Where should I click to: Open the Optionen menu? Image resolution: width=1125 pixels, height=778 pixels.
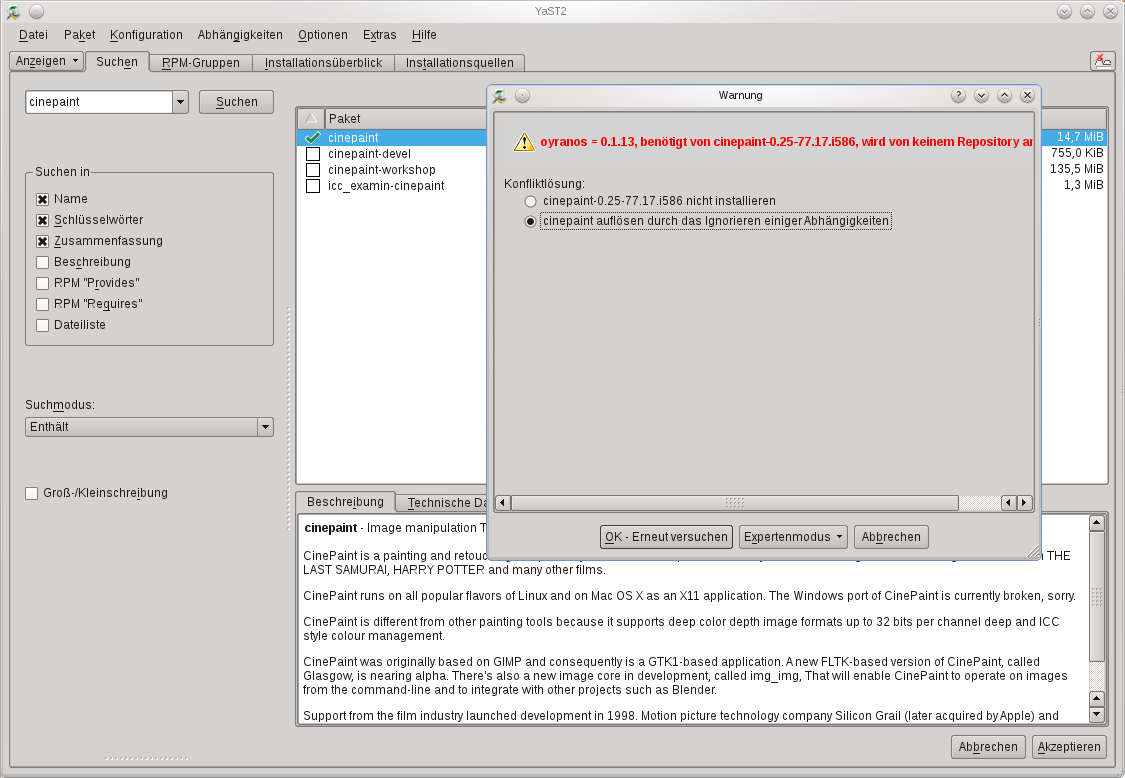pyautogui.click(x=323, y=34)
